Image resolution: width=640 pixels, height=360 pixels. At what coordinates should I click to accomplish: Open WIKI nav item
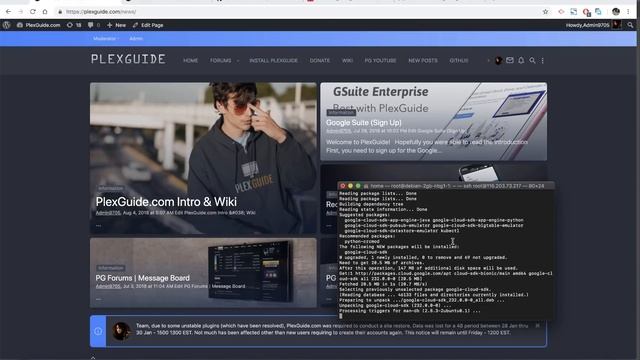pos(347,60)
